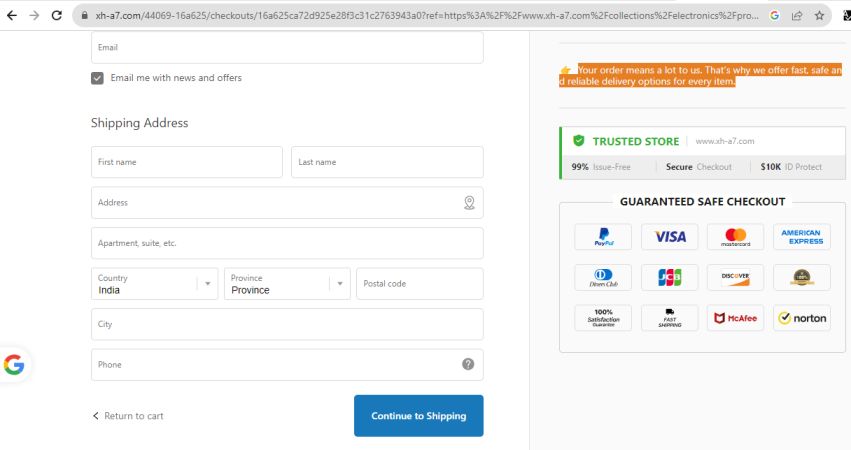Click the phone field help icon
The image size is (851, 450).
468,364
